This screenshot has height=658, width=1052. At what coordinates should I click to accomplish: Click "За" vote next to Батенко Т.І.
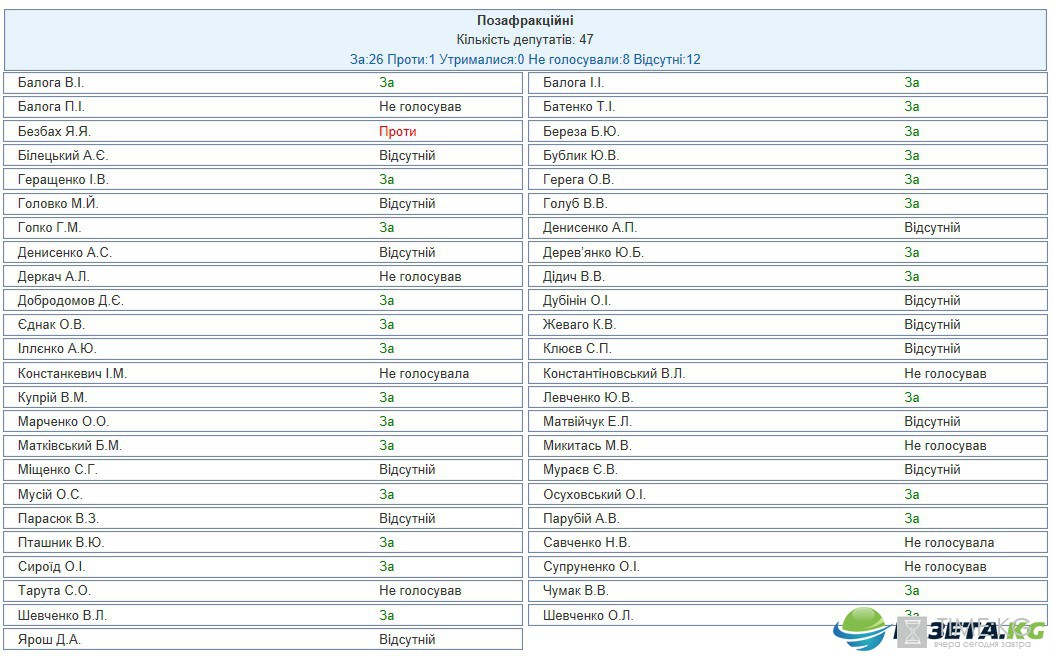click(912, 107)
